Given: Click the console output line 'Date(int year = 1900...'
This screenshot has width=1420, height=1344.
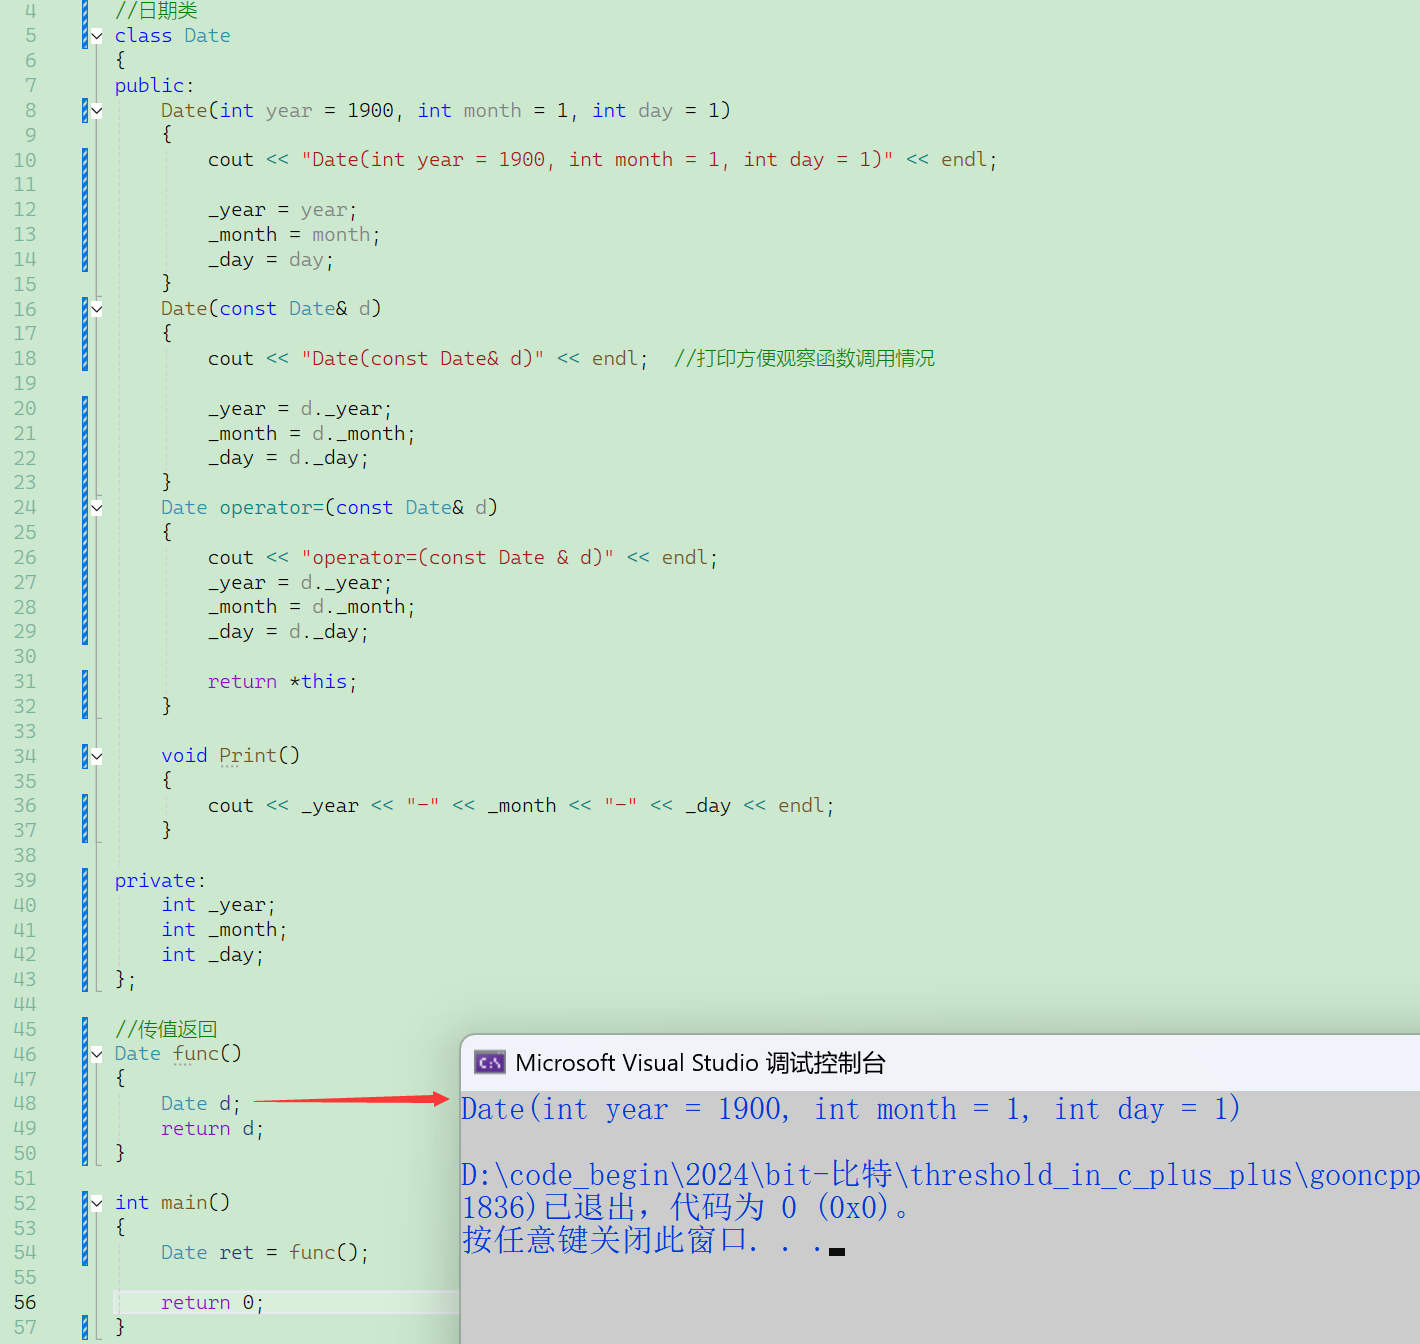Looking at the screenshot, I should [x=850, y=1109].
